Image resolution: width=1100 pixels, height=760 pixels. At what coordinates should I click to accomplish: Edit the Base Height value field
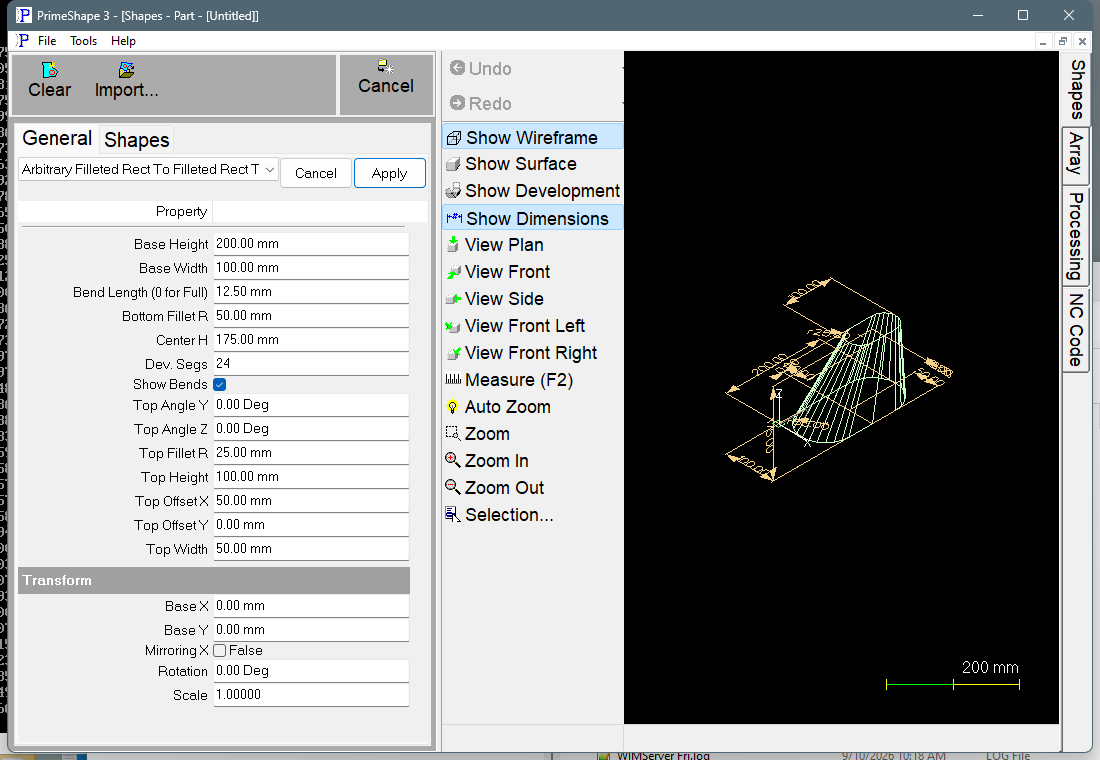(x=311, y=244)
